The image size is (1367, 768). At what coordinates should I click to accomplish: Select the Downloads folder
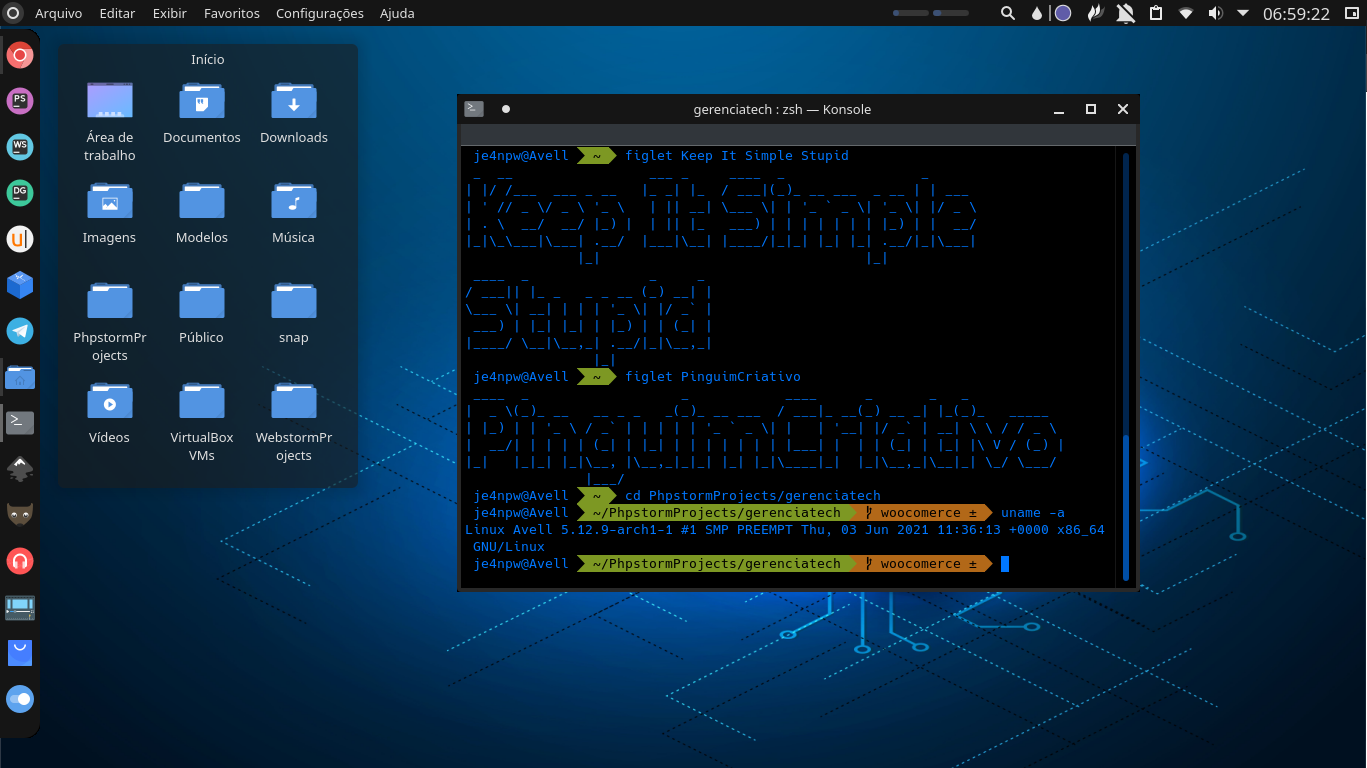click(x=294, y=113)
